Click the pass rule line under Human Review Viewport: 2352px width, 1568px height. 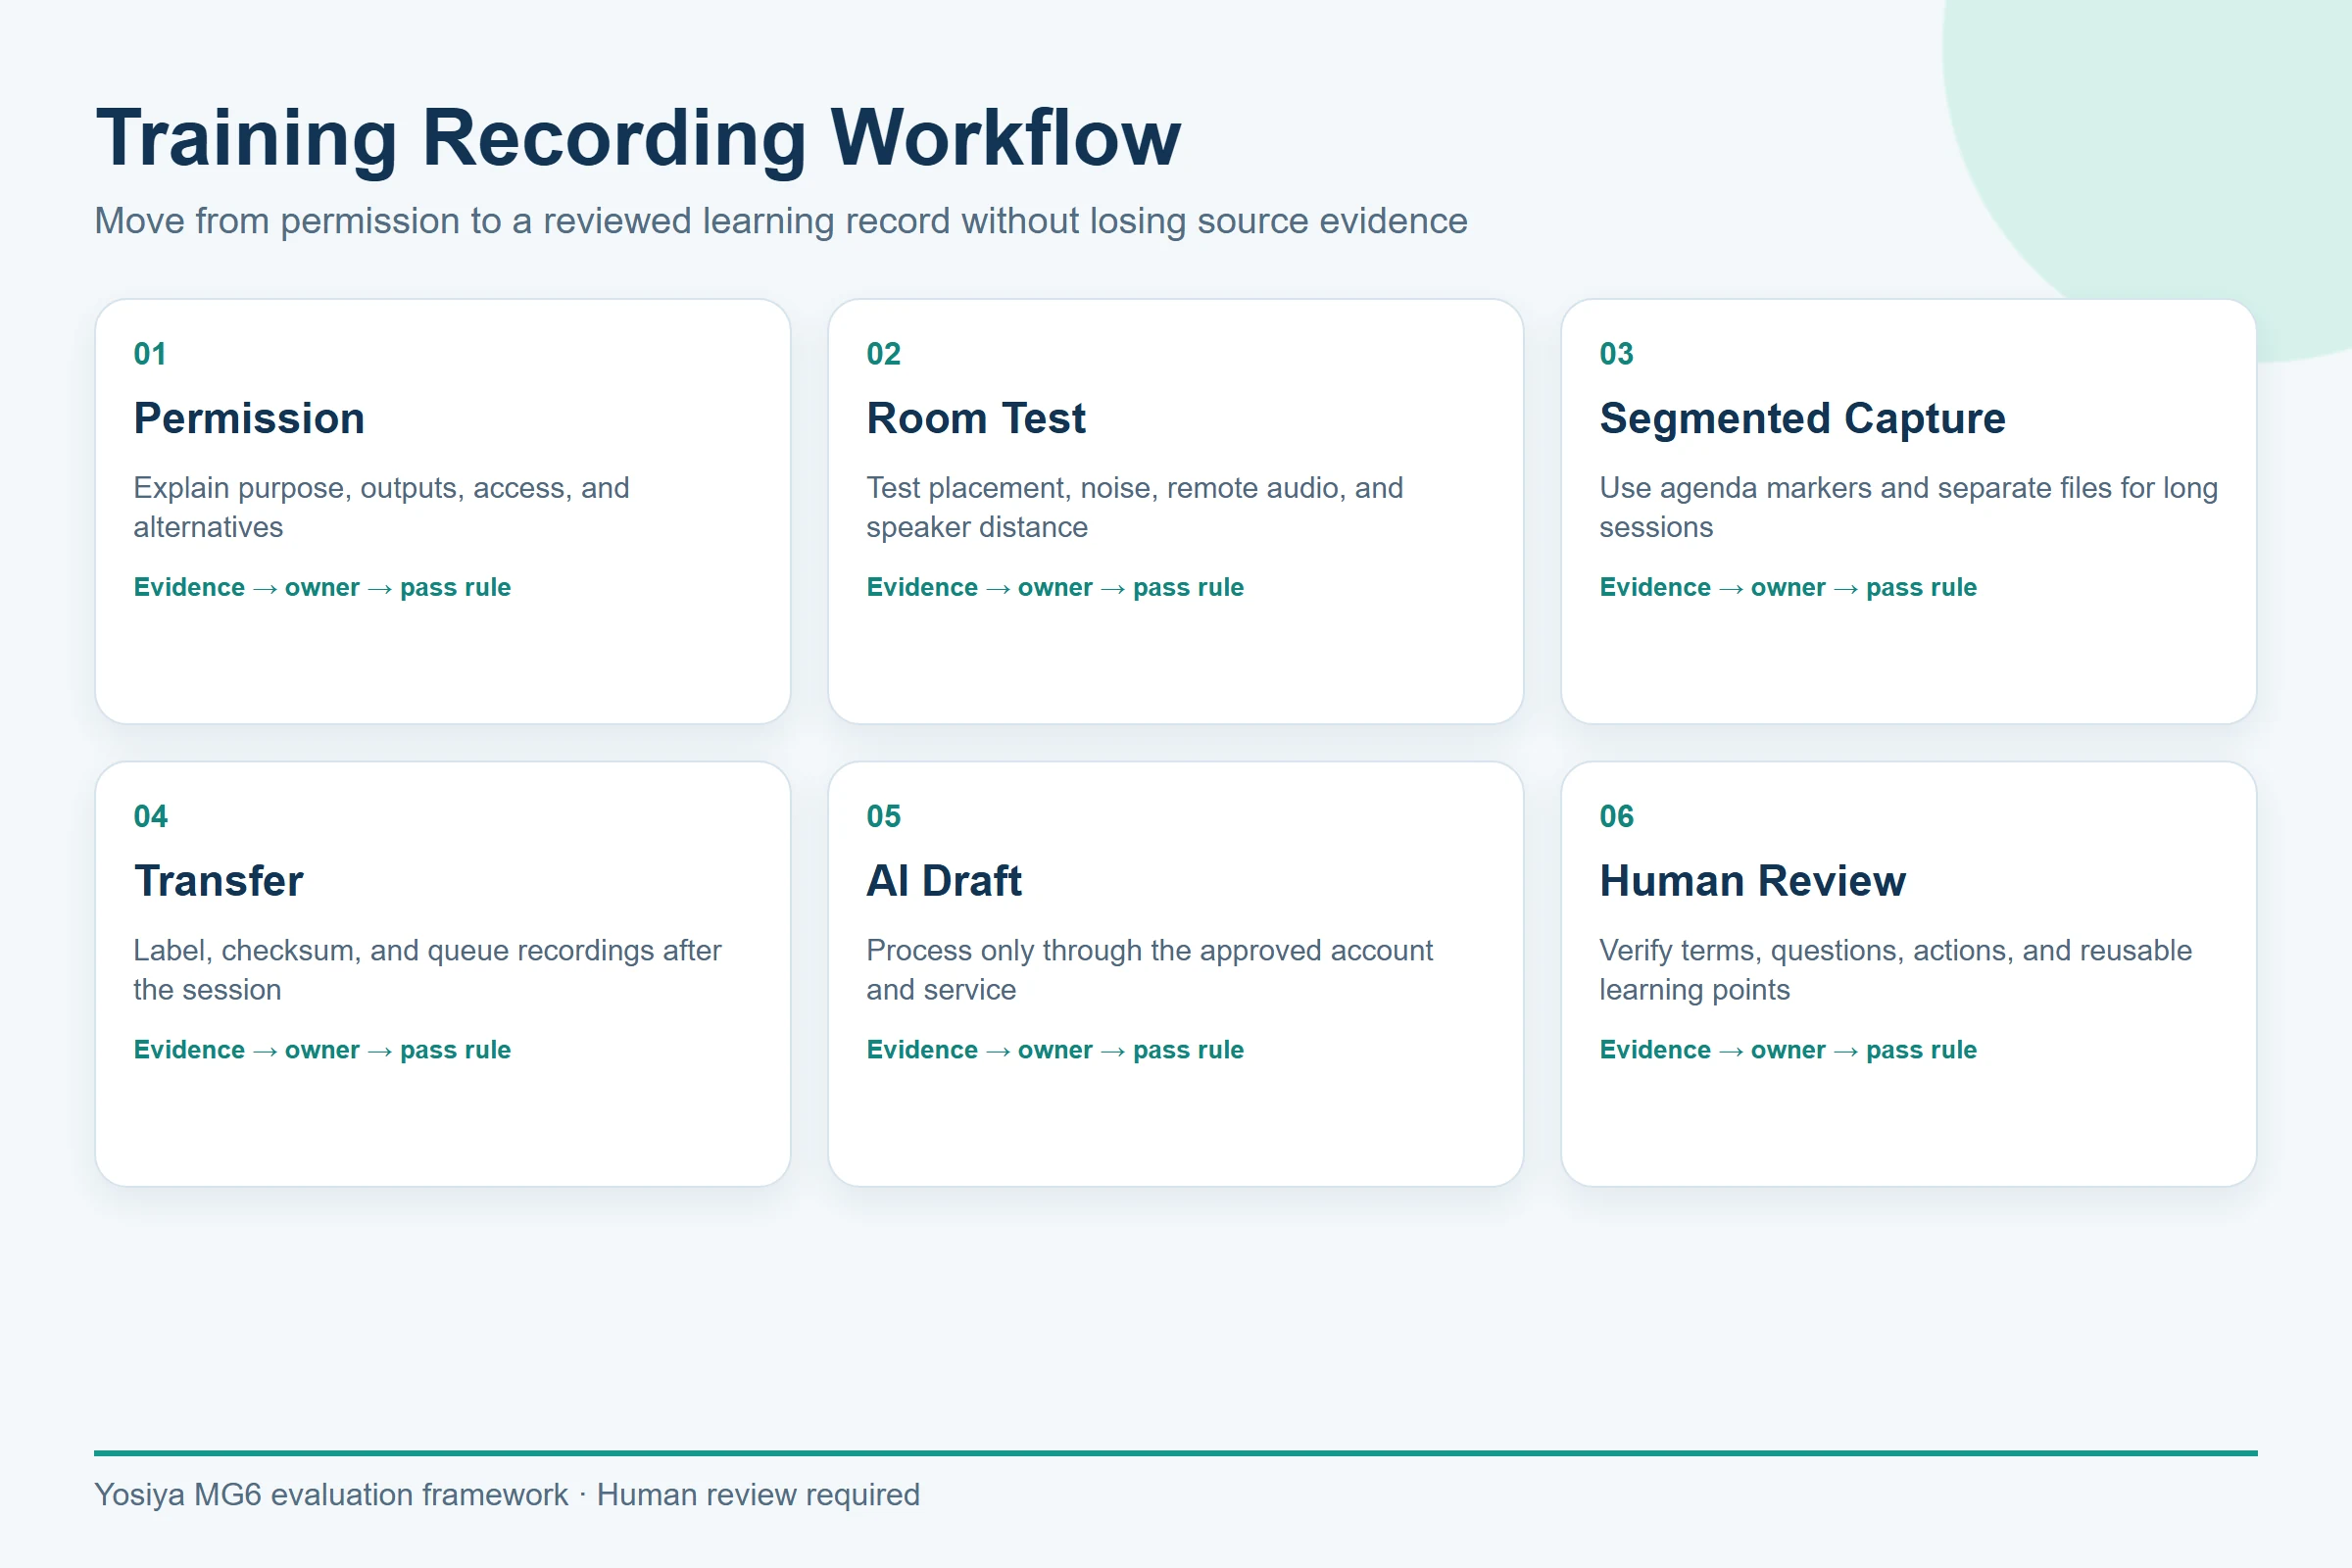click(x=1788, y=1050)
